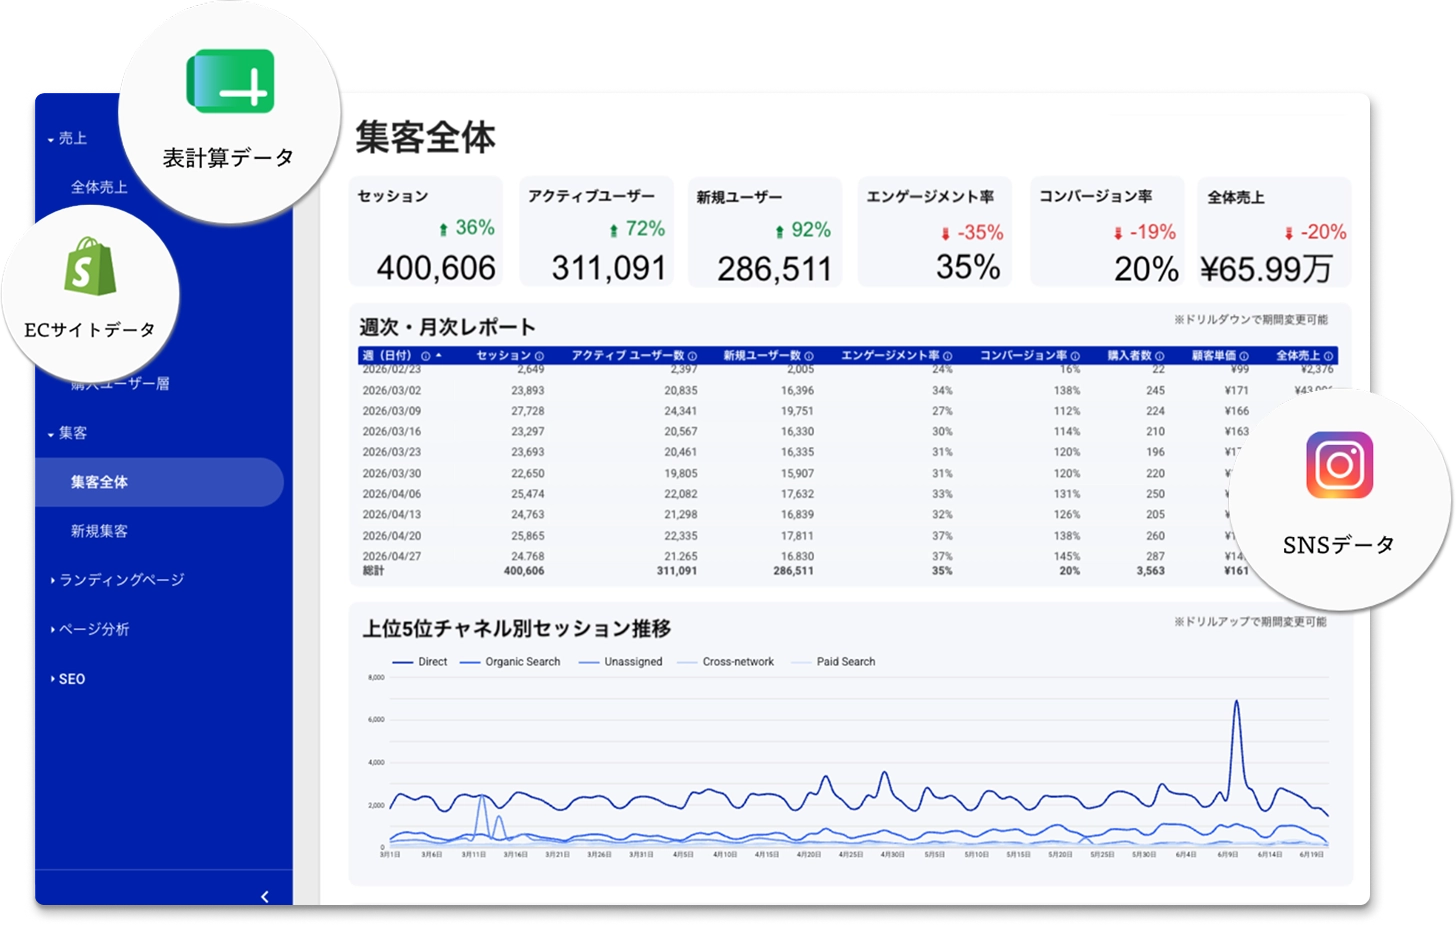1456x925 pixels.
Task: Click the green up arrow in セッション card
Action: (x=443, y=230)
